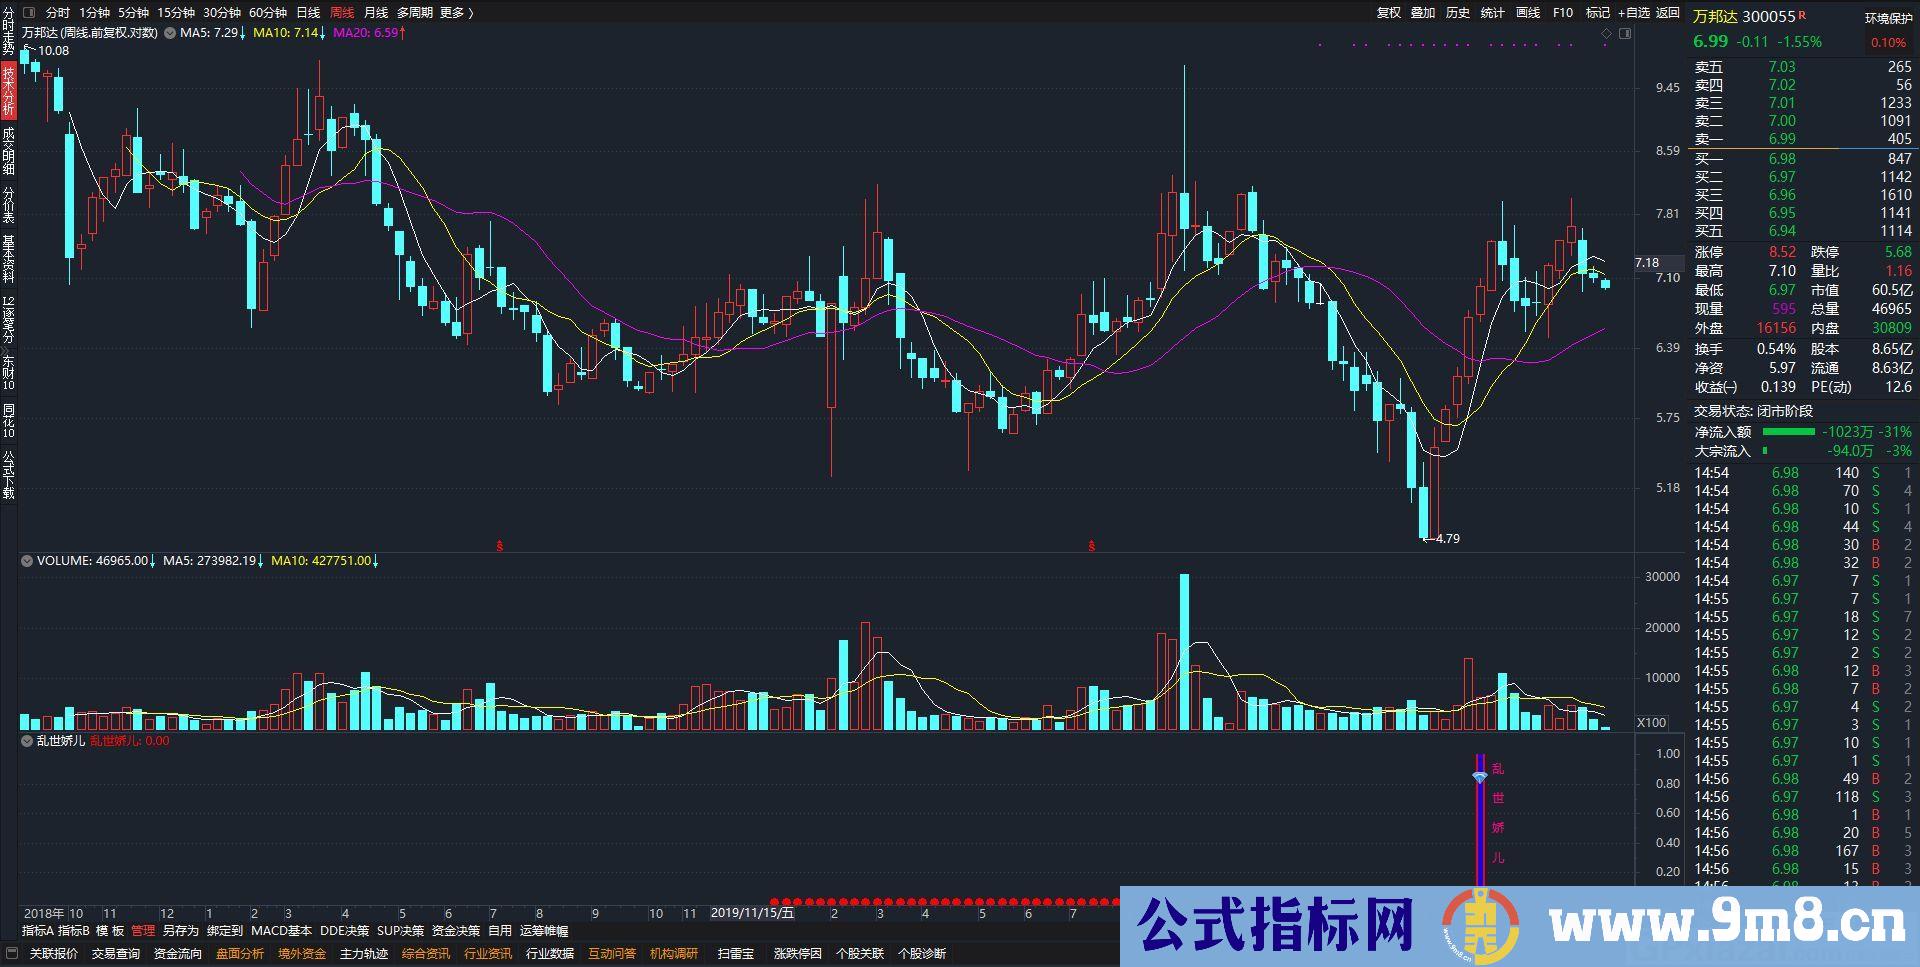1920x967 pixels.
Task: Open 历史 history view
Action: [x=1458, y=13]
